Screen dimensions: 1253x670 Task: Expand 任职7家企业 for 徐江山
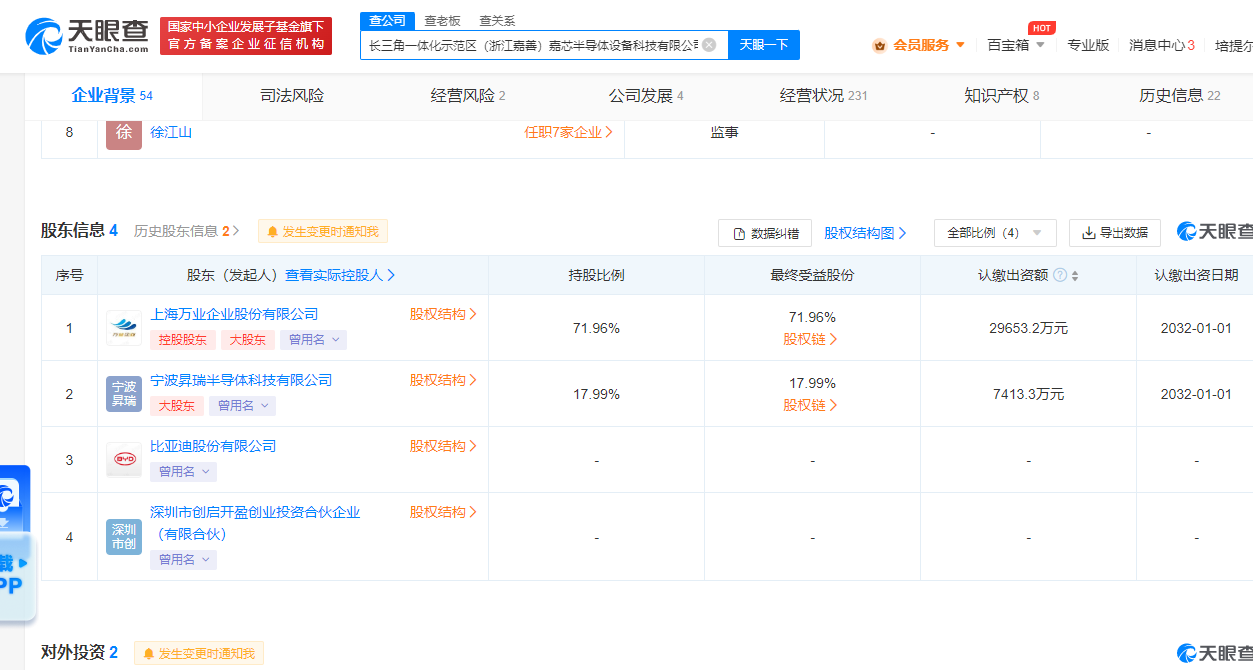click(x=568, y=132)
